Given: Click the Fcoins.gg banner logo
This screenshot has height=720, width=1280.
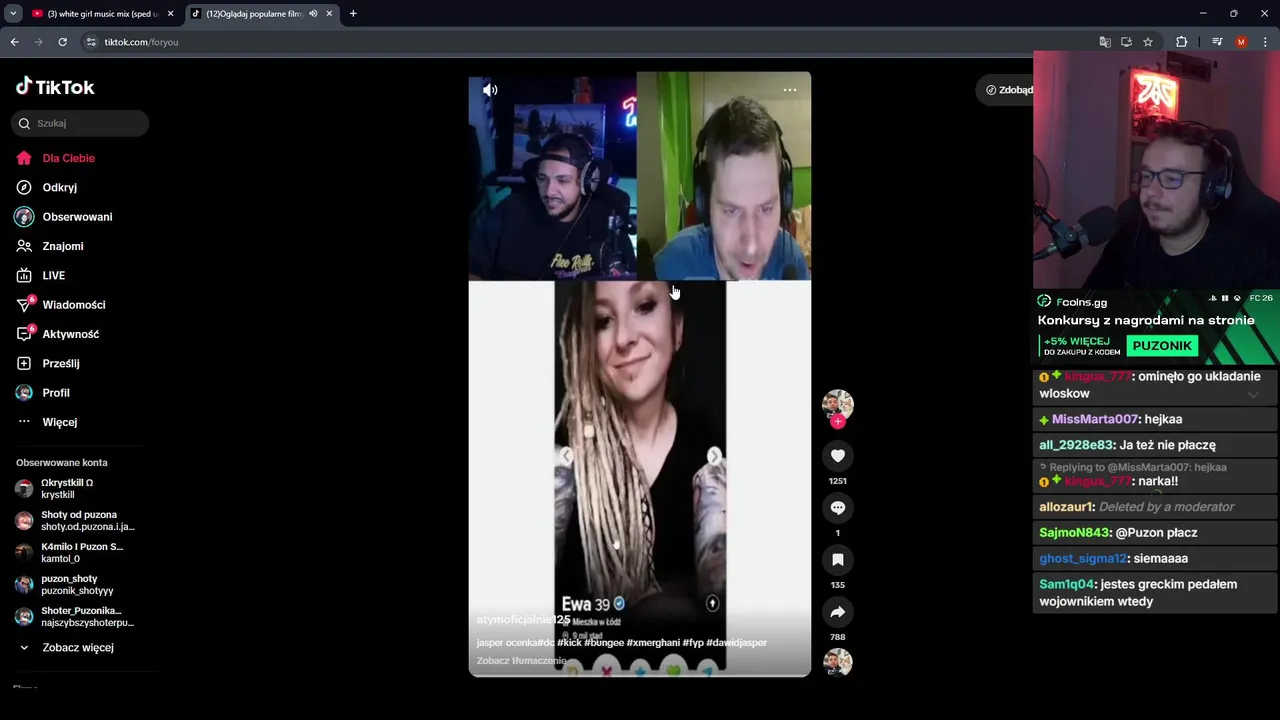Looking at the screenshot, I should (x=1072, y=301).
